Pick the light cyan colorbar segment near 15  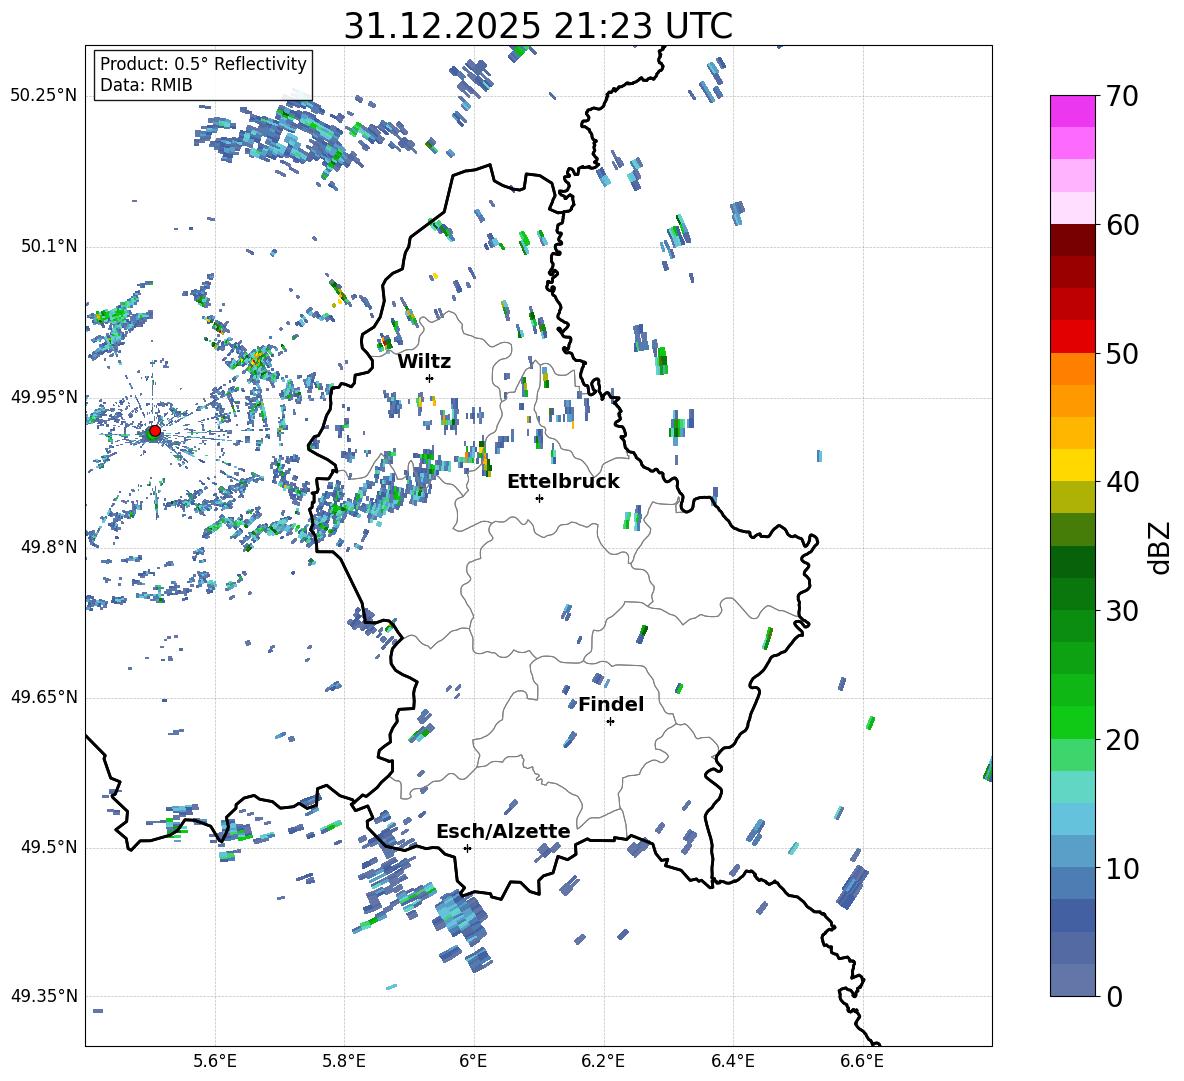pyautogui.click(x=1073, y=787)
